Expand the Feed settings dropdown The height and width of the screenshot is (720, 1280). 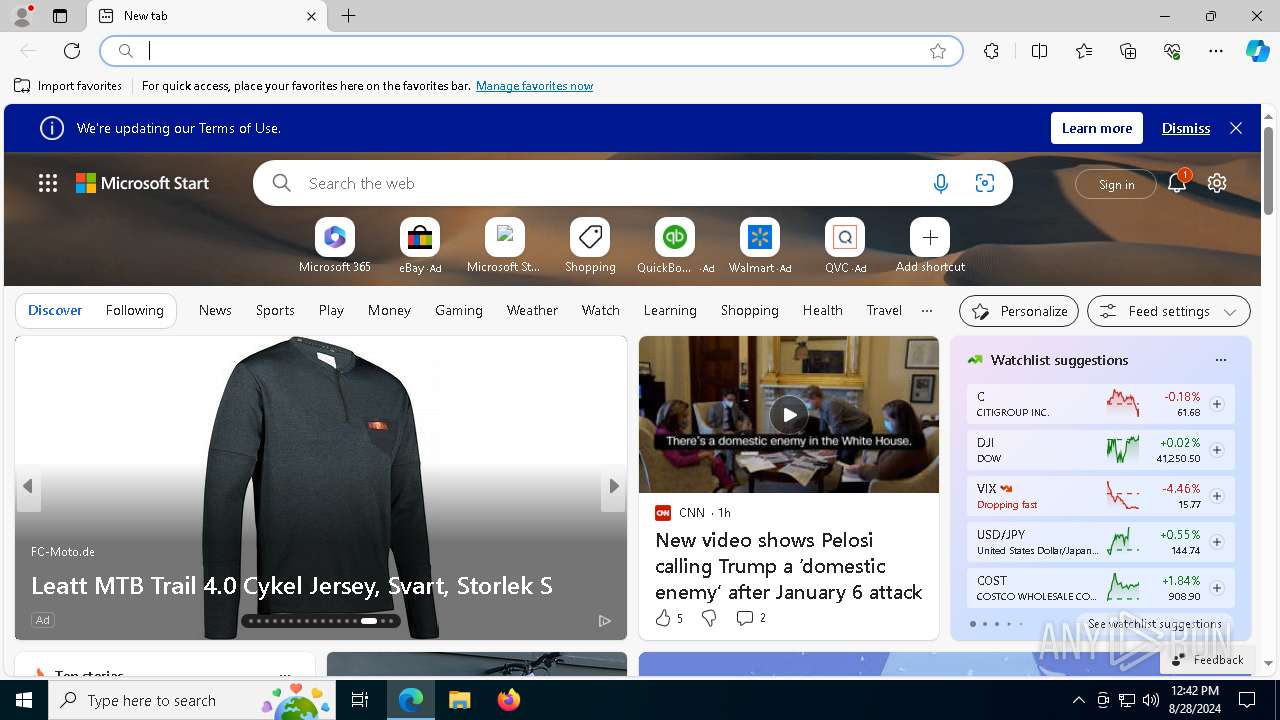(x=1169, y=311)
